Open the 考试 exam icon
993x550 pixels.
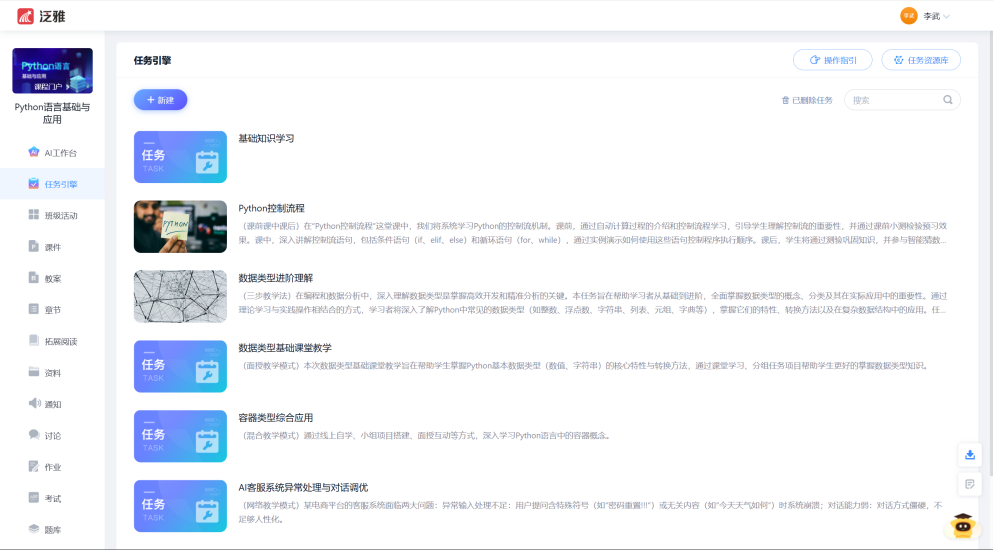coord(34,497)
